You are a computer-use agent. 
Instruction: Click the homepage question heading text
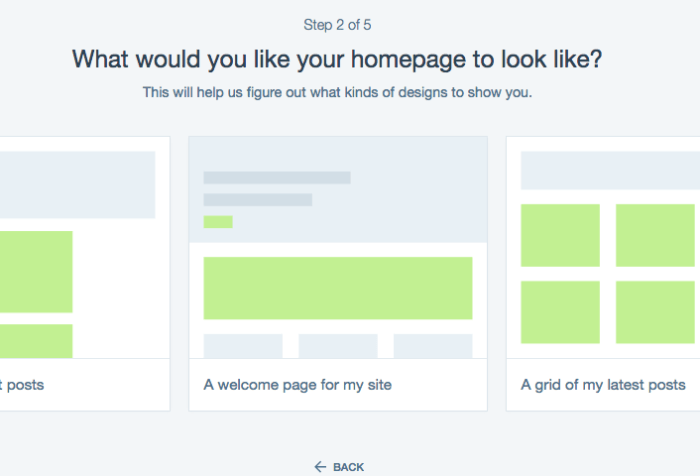337,59
